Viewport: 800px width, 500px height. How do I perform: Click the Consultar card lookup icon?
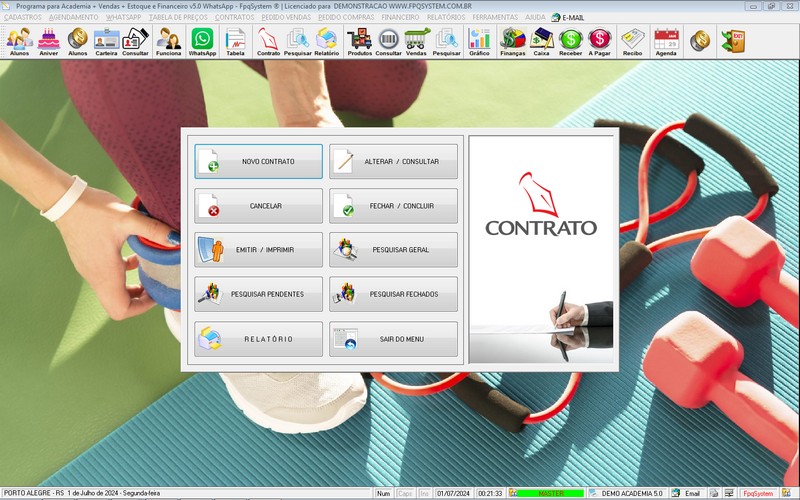[135, 41]
